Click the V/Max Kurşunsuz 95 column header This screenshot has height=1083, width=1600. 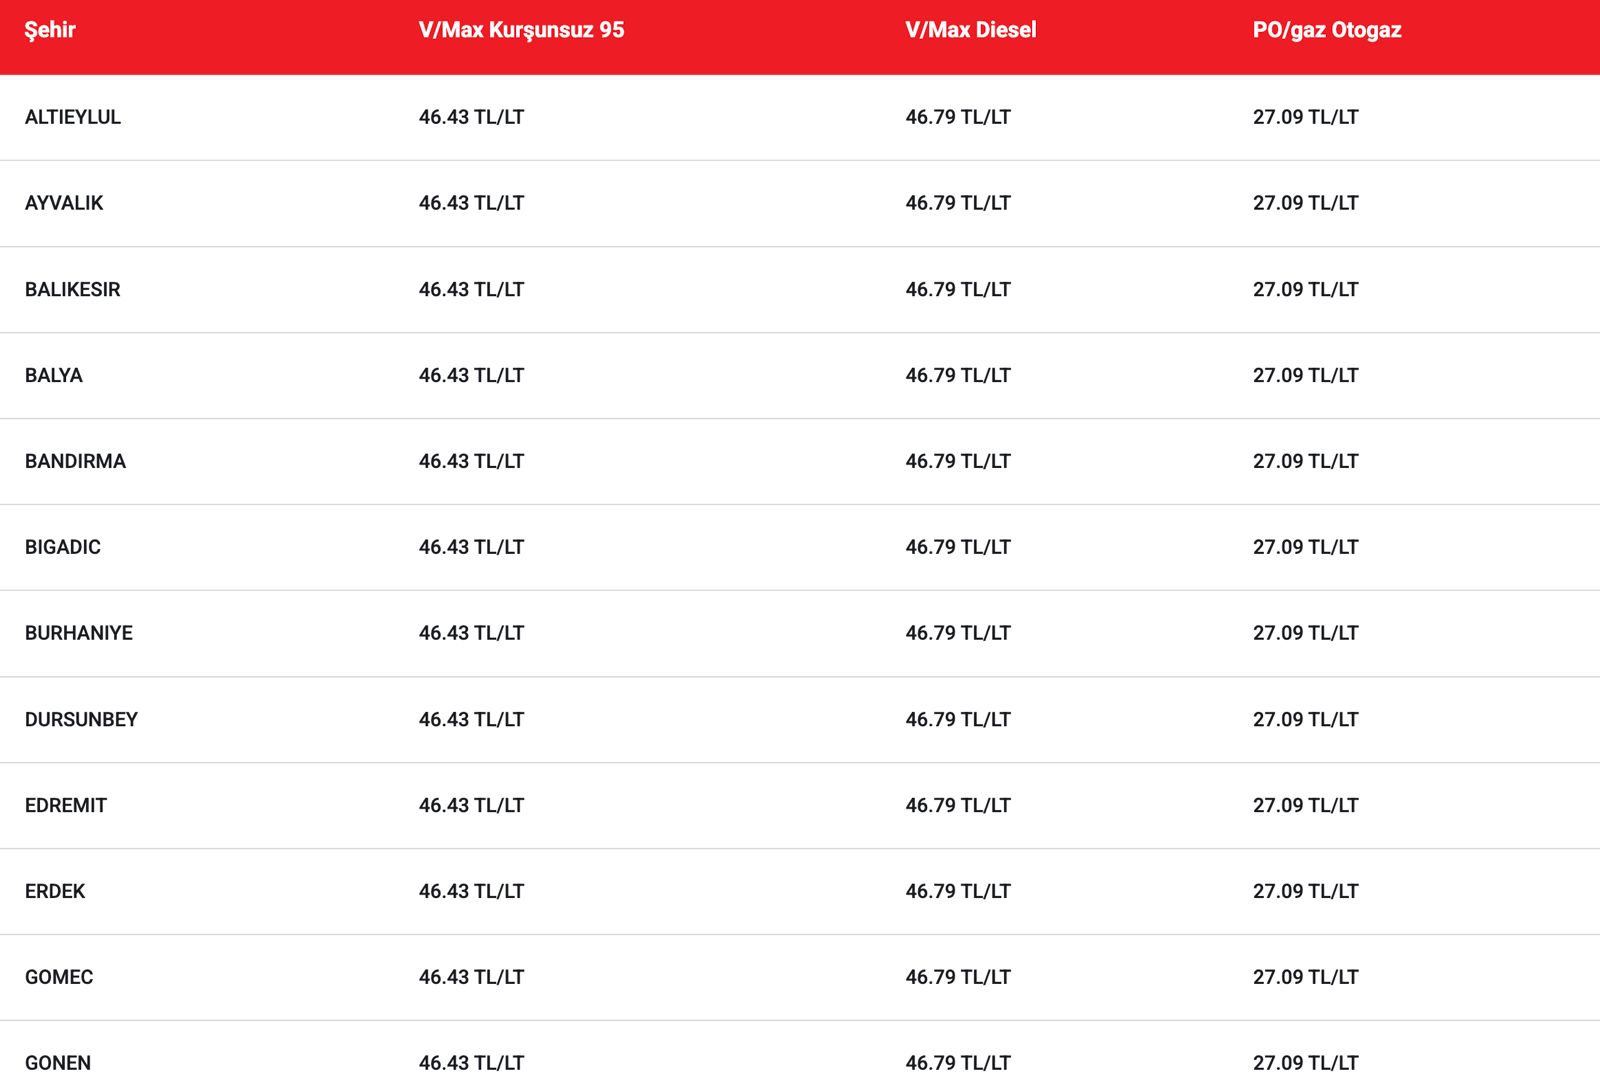click(521, 30)
